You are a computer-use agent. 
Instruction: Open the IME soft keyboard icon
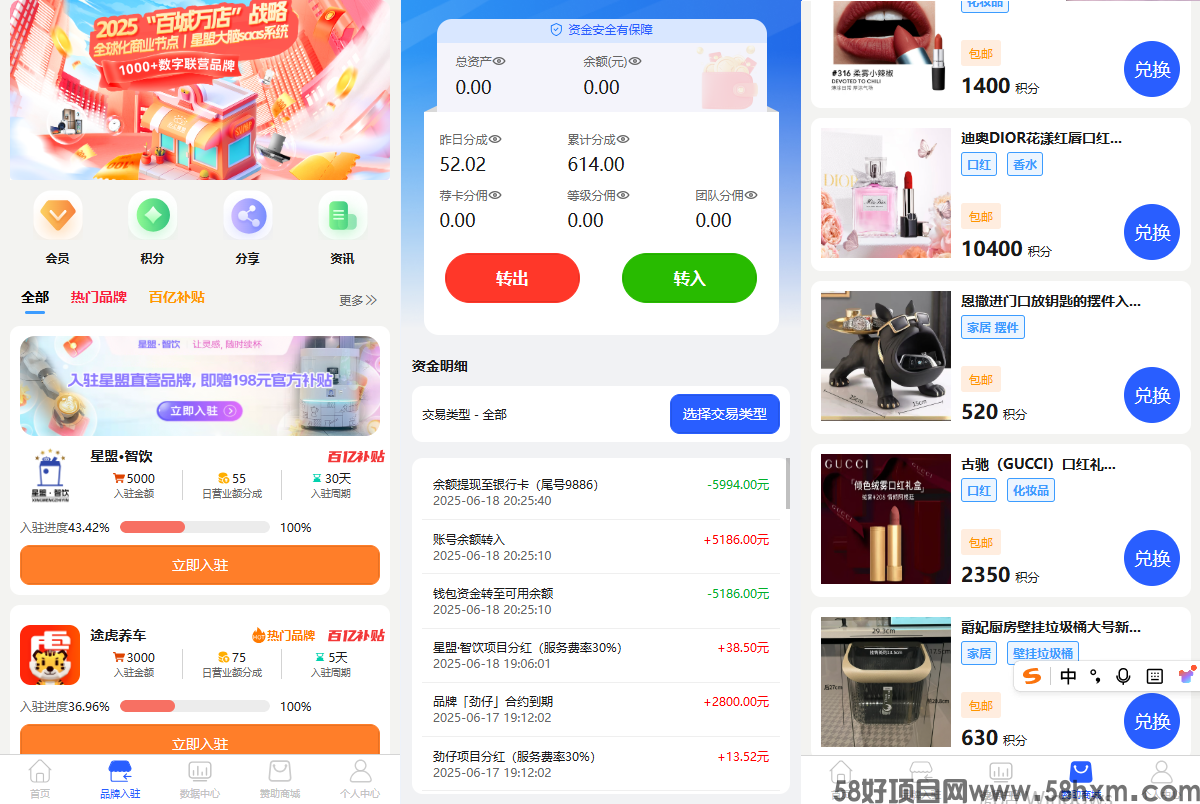(1154, 676)
